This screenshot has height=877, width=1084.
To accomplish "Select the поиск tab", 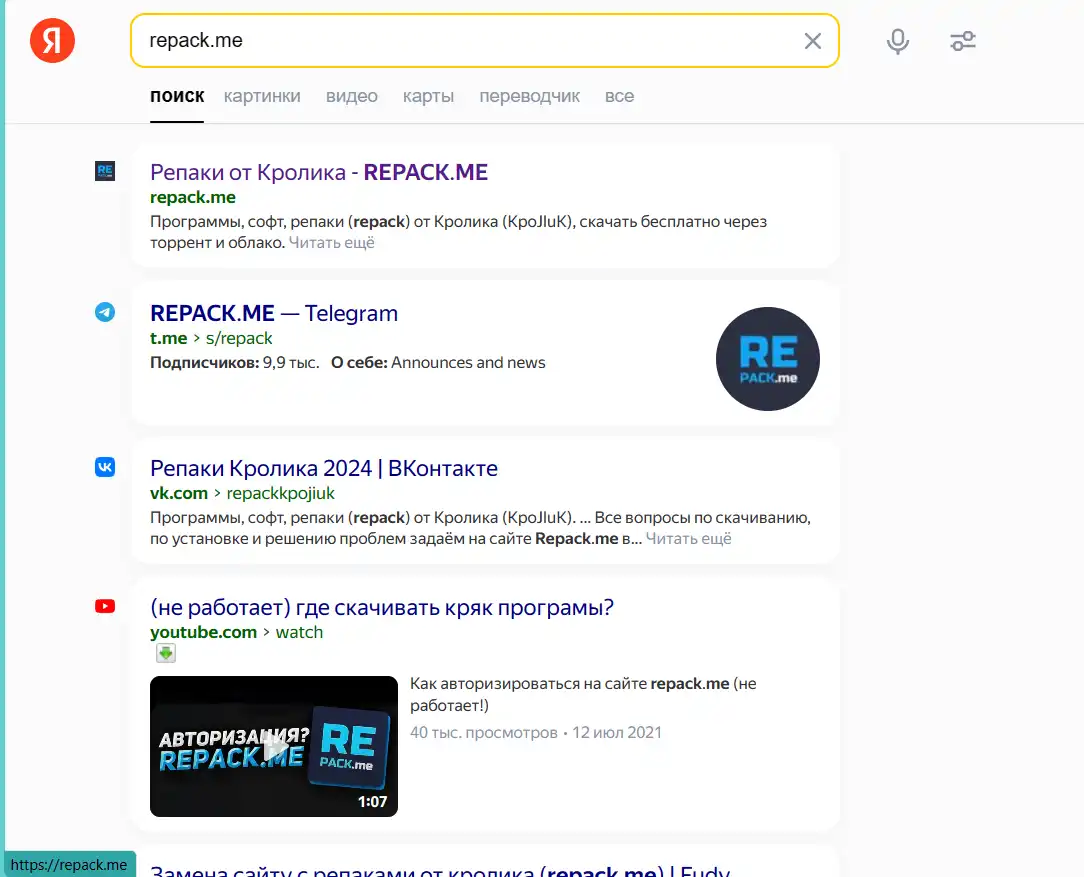I will tap(177, 96).
